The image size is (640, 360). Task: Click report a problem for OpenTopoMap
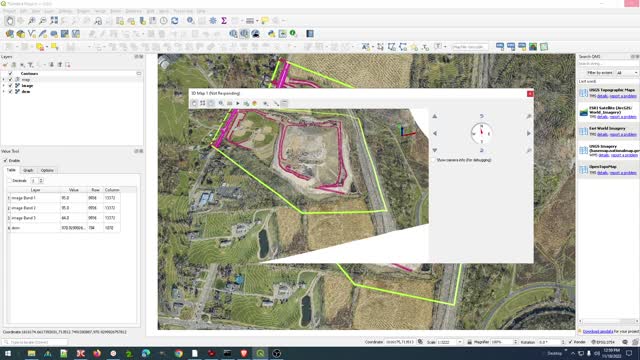point(623,173)
